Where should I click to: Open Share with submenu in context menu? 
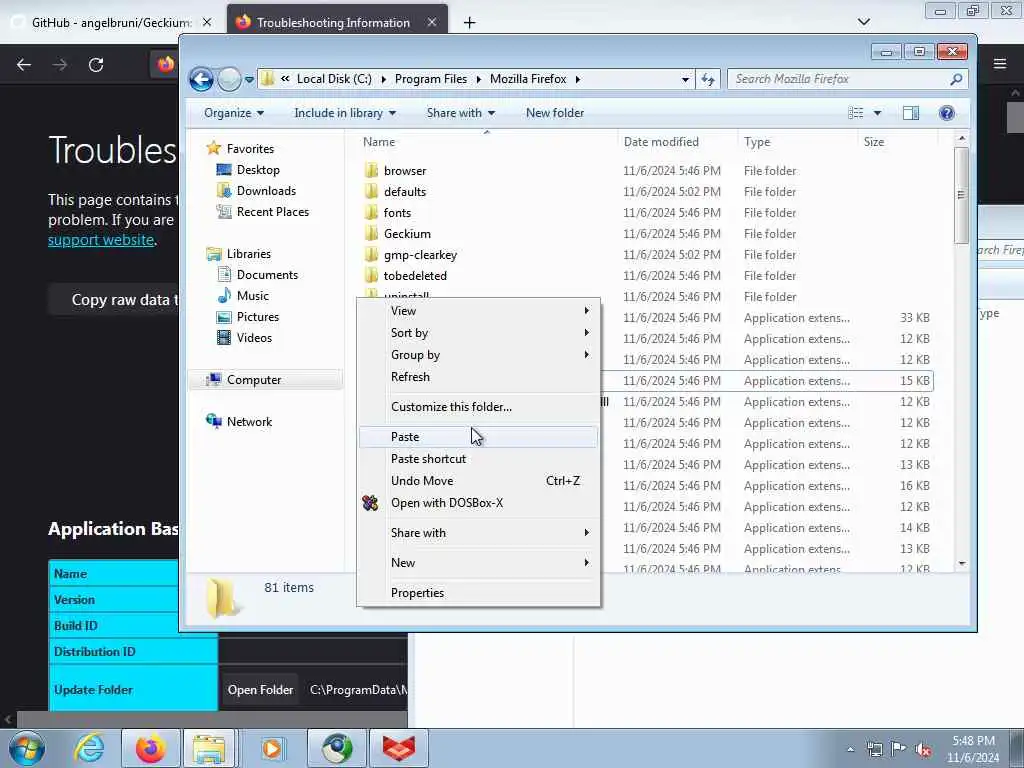click(x=478, y=533)
